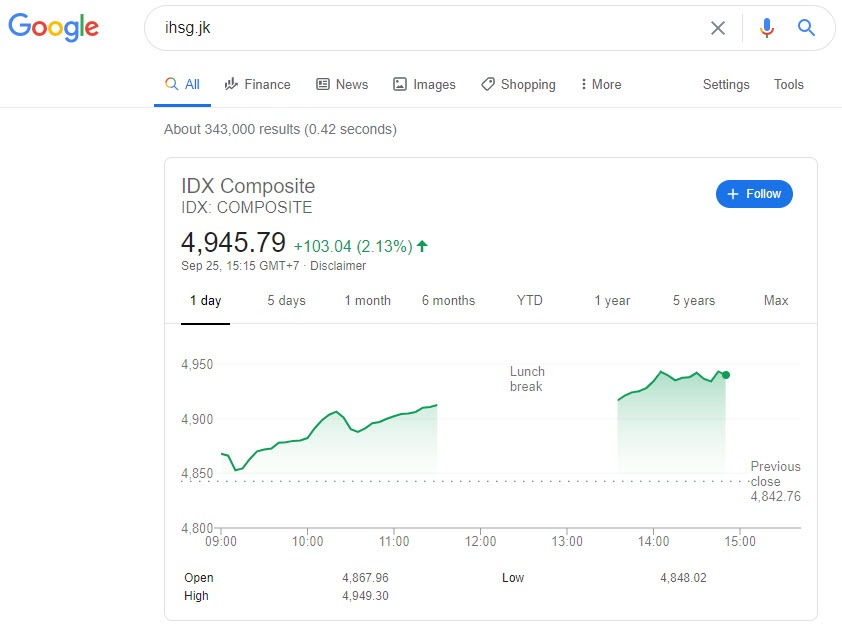The image size is (842, 634).
Task: Select the YTD chart range
Action: coord(529,301)
